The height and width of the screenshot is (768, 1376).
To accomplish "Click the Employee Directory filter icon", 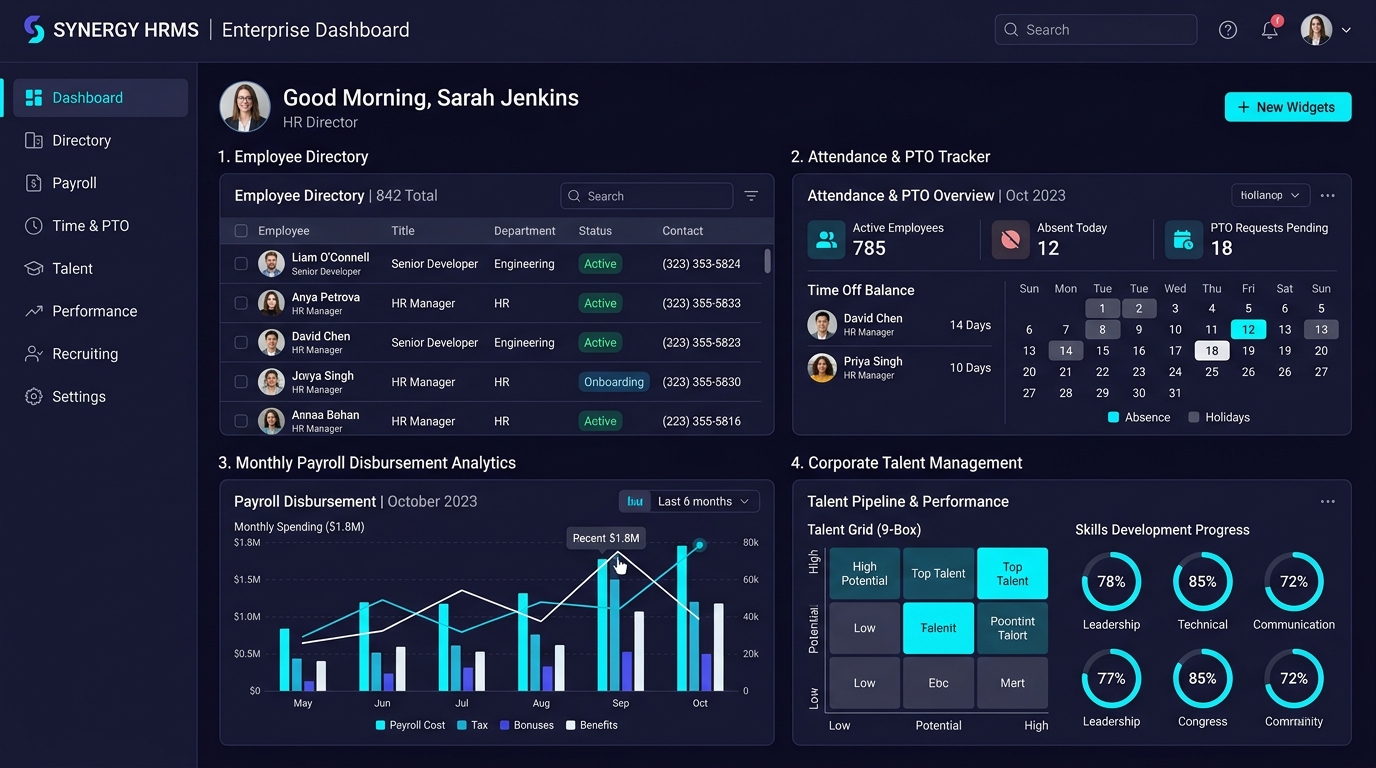I will click(x=751, y=196).
